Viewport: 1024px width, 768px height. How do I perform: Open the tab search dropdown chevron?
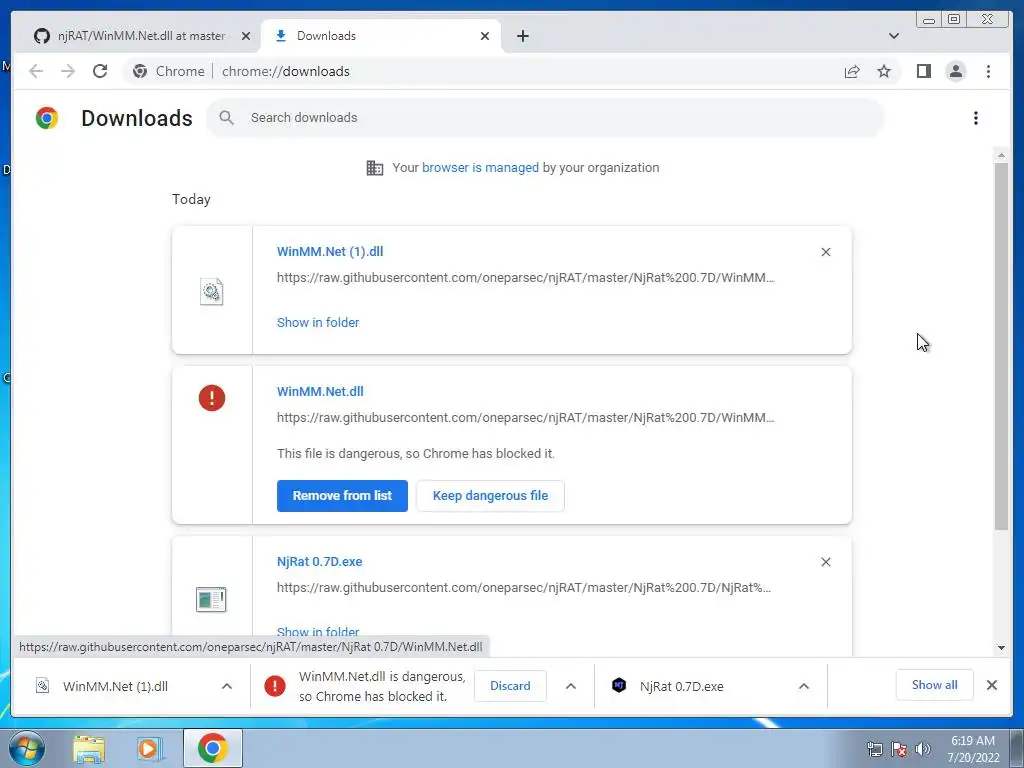coord(894,36)
